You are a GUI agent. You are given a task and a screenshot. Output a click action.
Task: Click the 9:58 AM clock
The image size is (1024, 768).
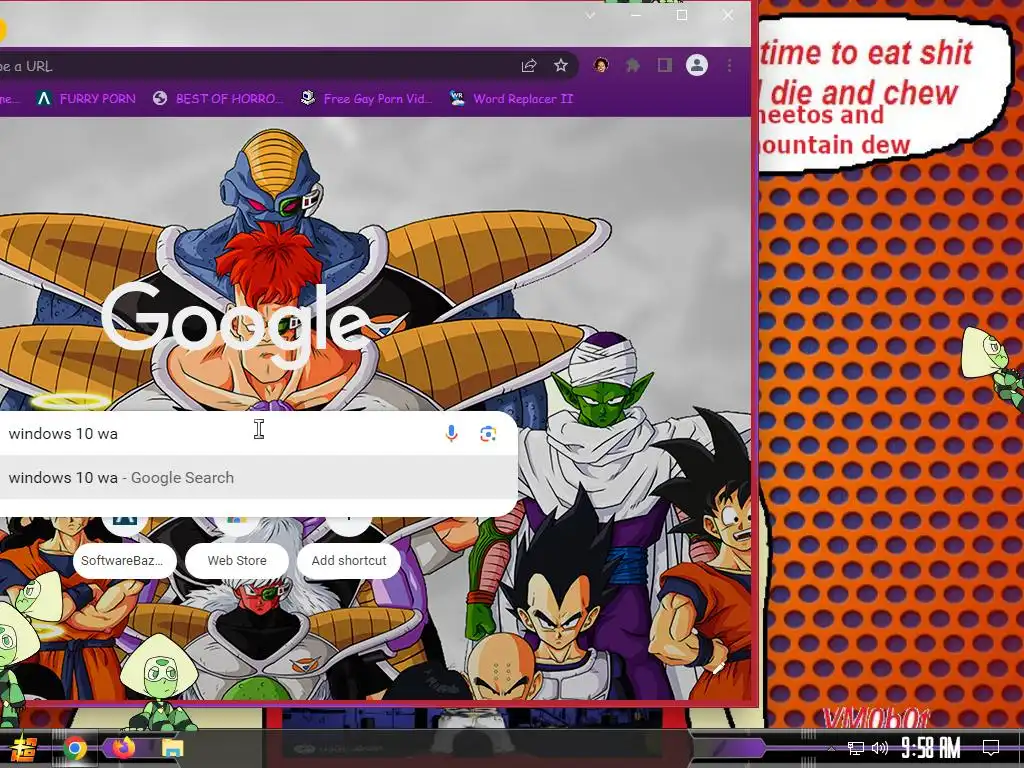pos(931,748)
